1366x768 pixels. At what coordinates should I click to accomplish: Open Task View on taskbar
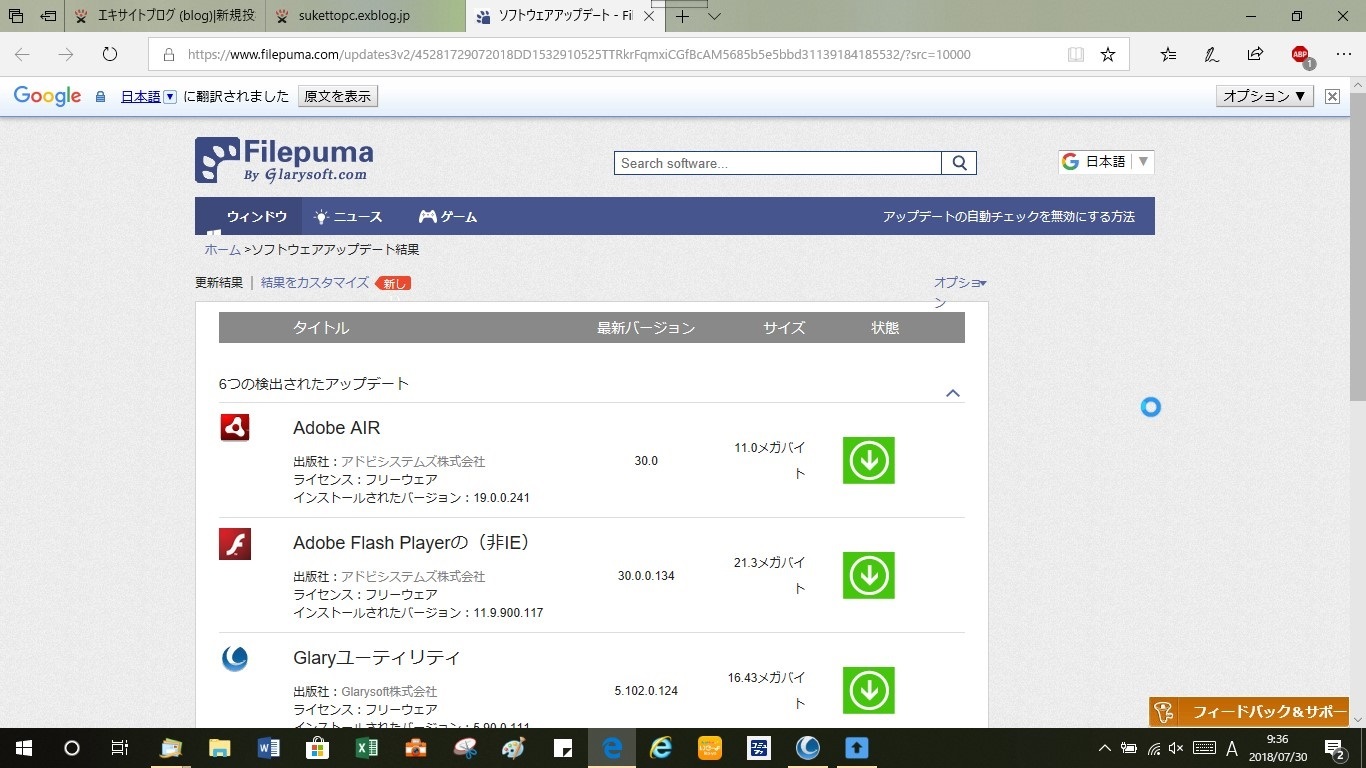[119, 747]
